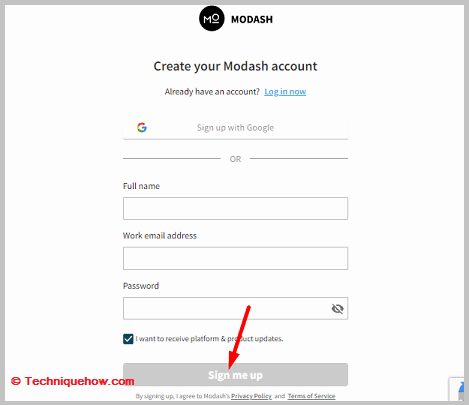Focus the Full name input field
469x405 pixels.
235,208
